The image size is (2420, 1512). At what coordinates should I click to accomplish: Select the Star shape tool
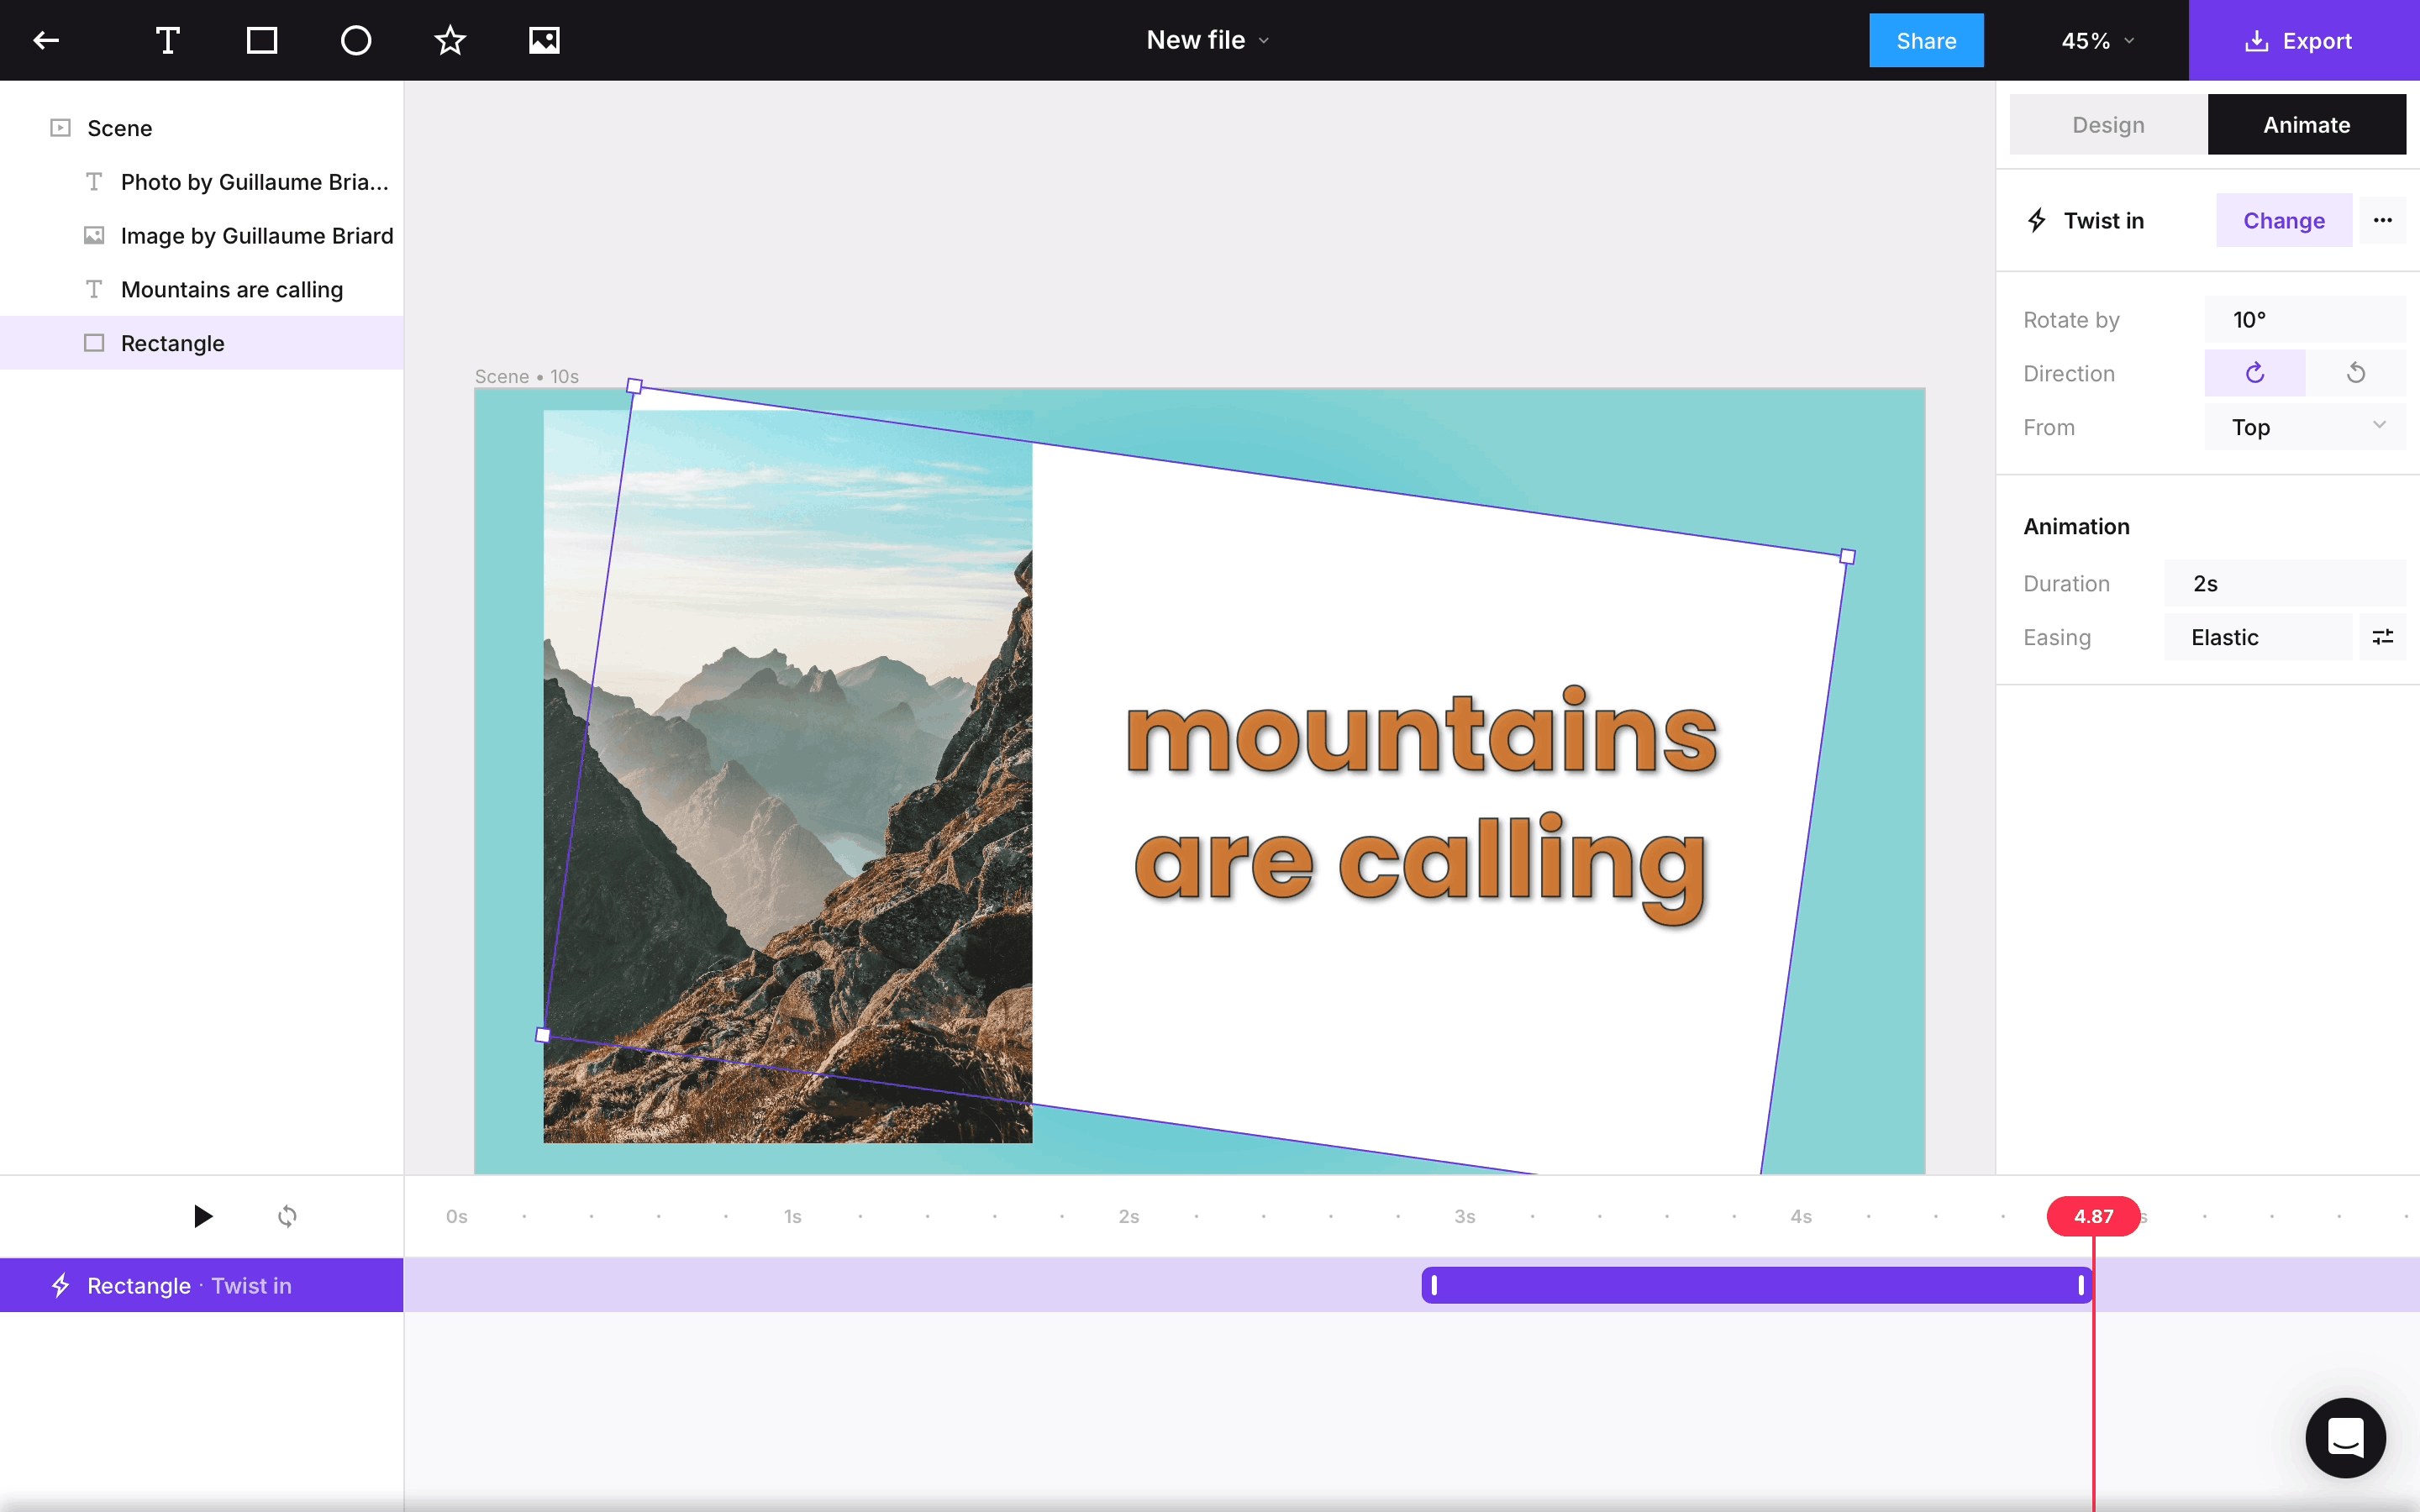[450, 41]
